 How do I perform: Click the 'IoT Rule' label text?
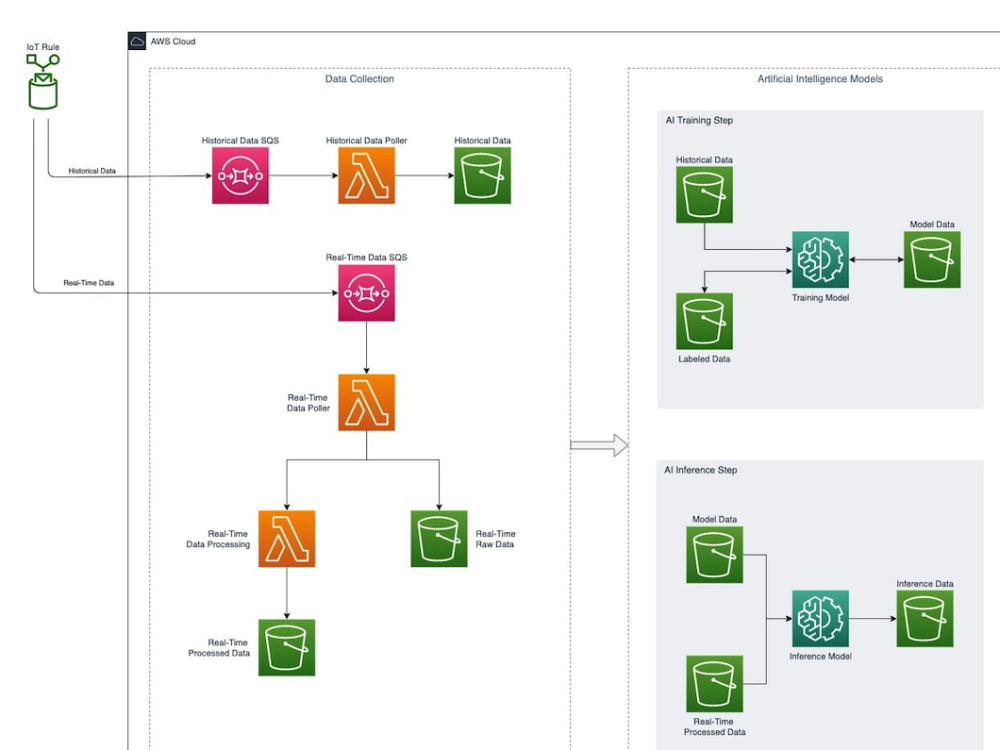[x=43, y=47]
